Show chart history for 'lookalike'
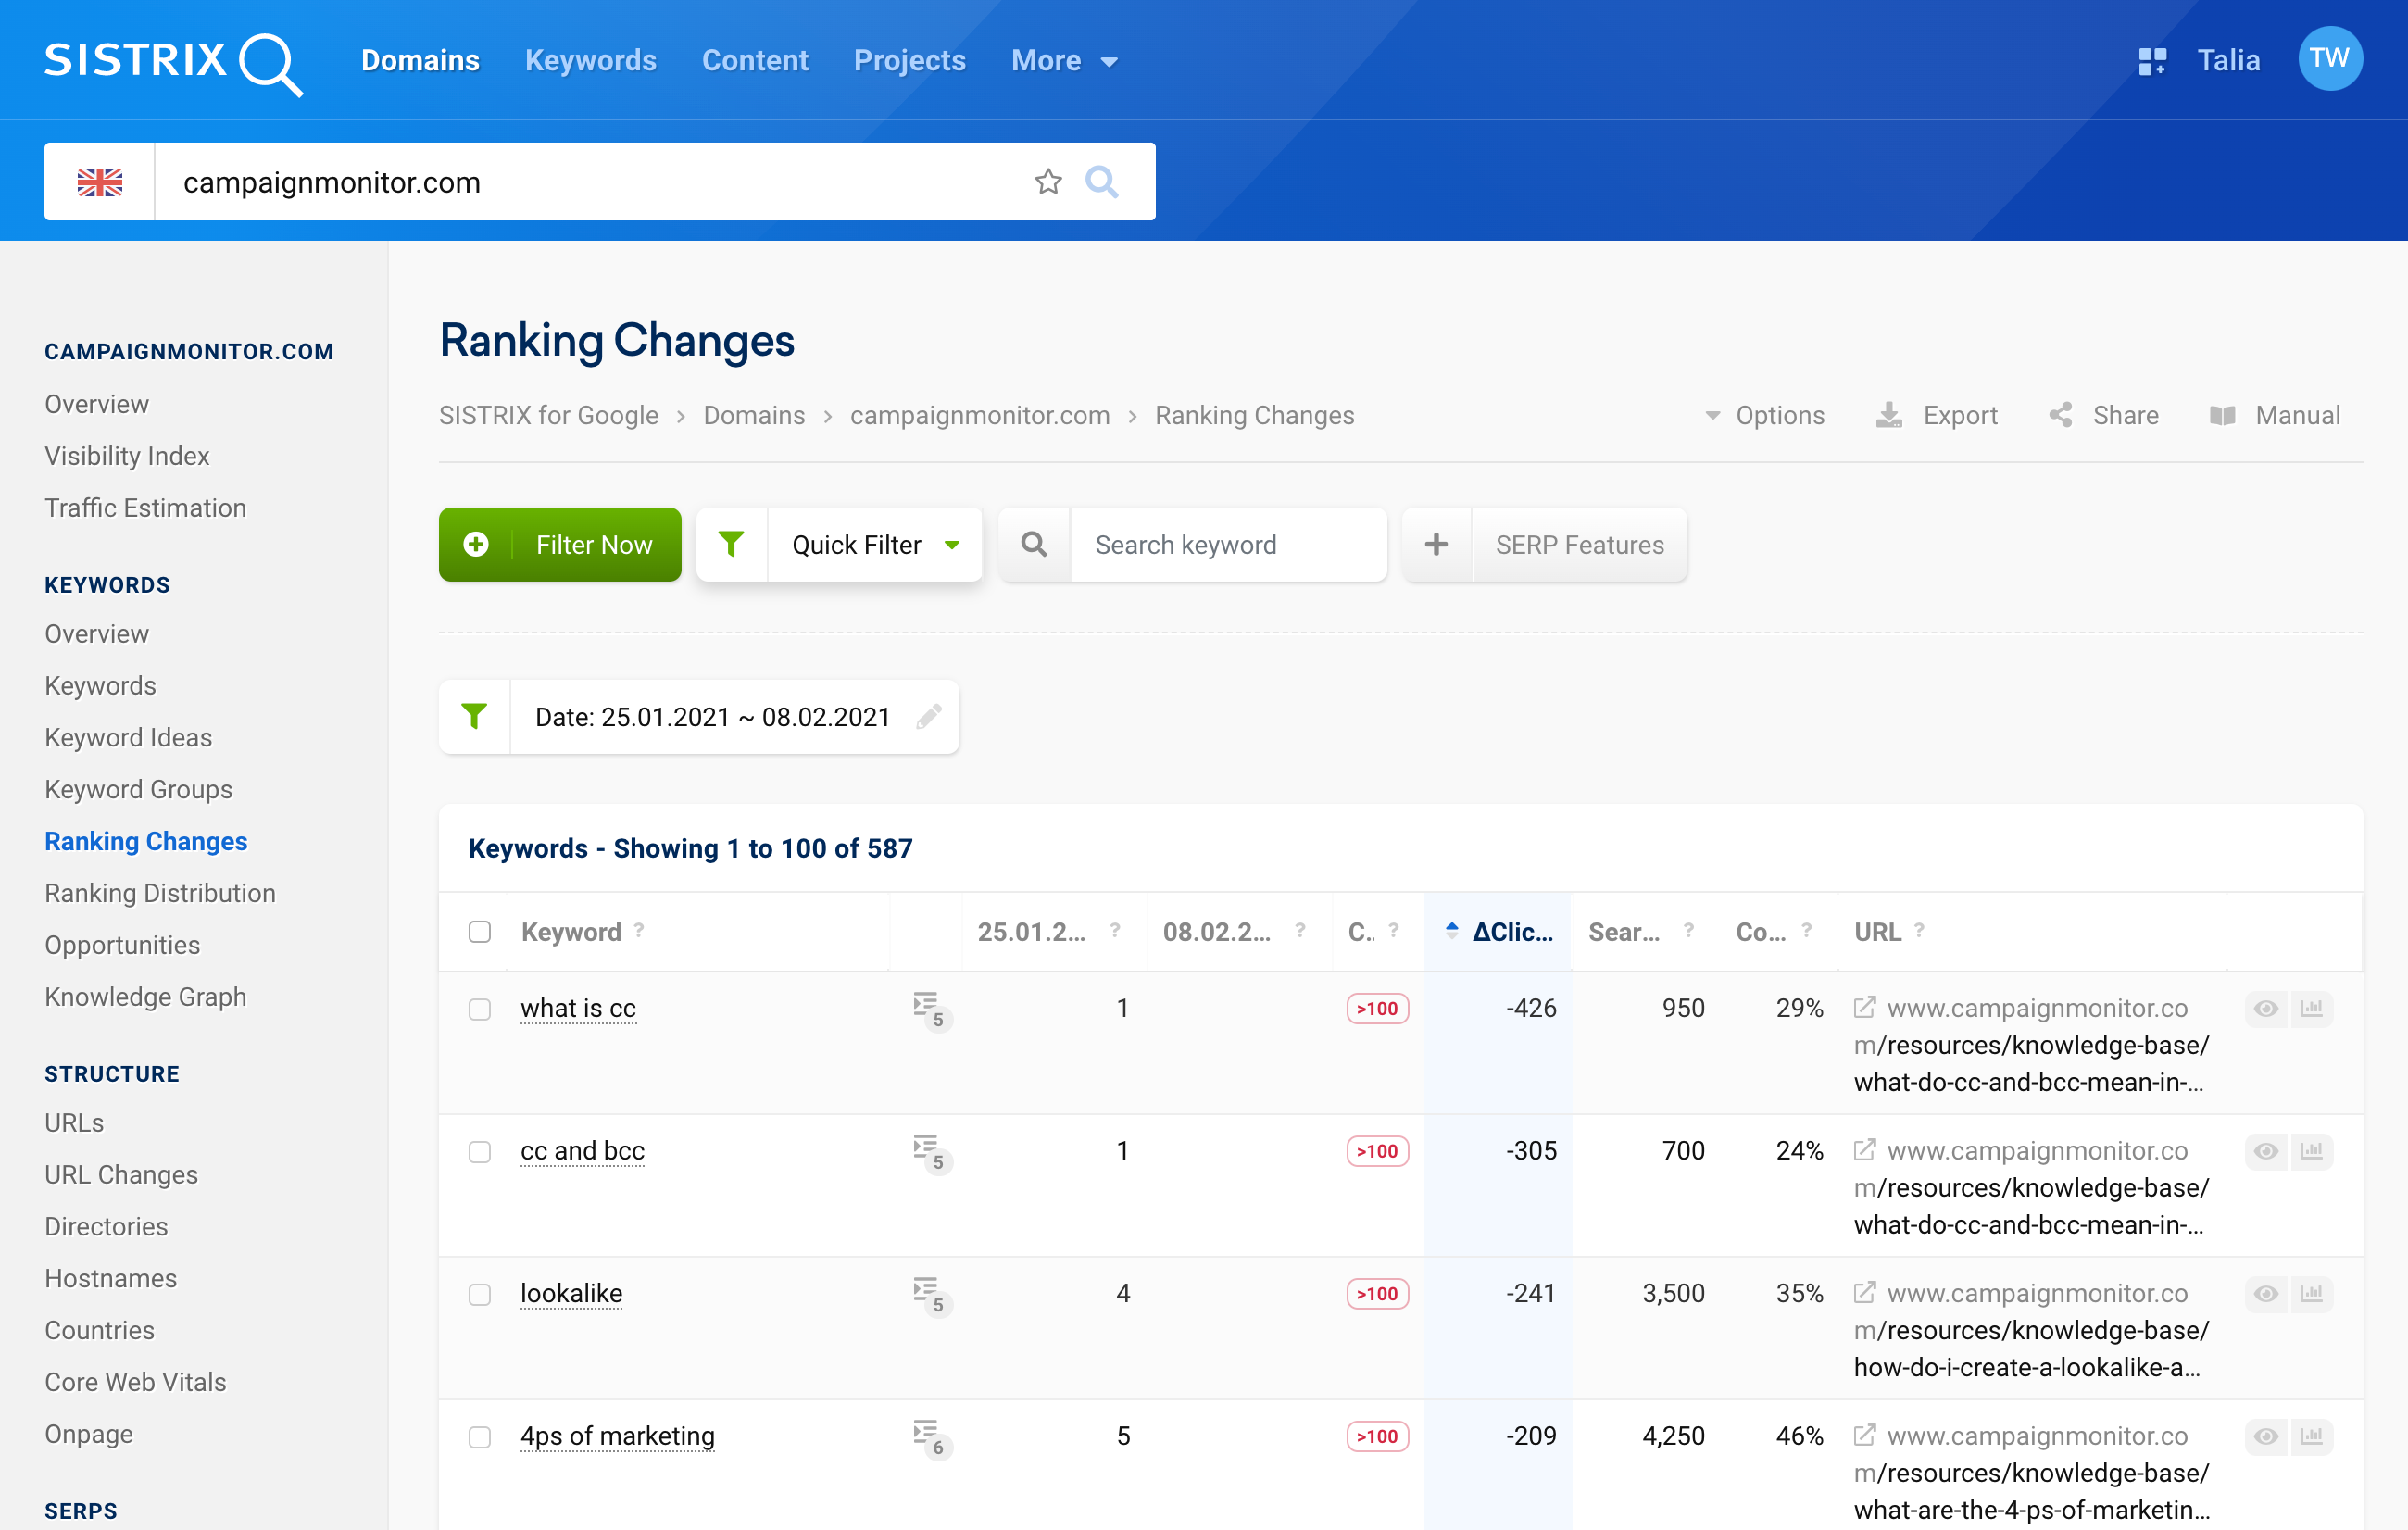This screenshot has width=2408, height=1530. (2312, 1293)
